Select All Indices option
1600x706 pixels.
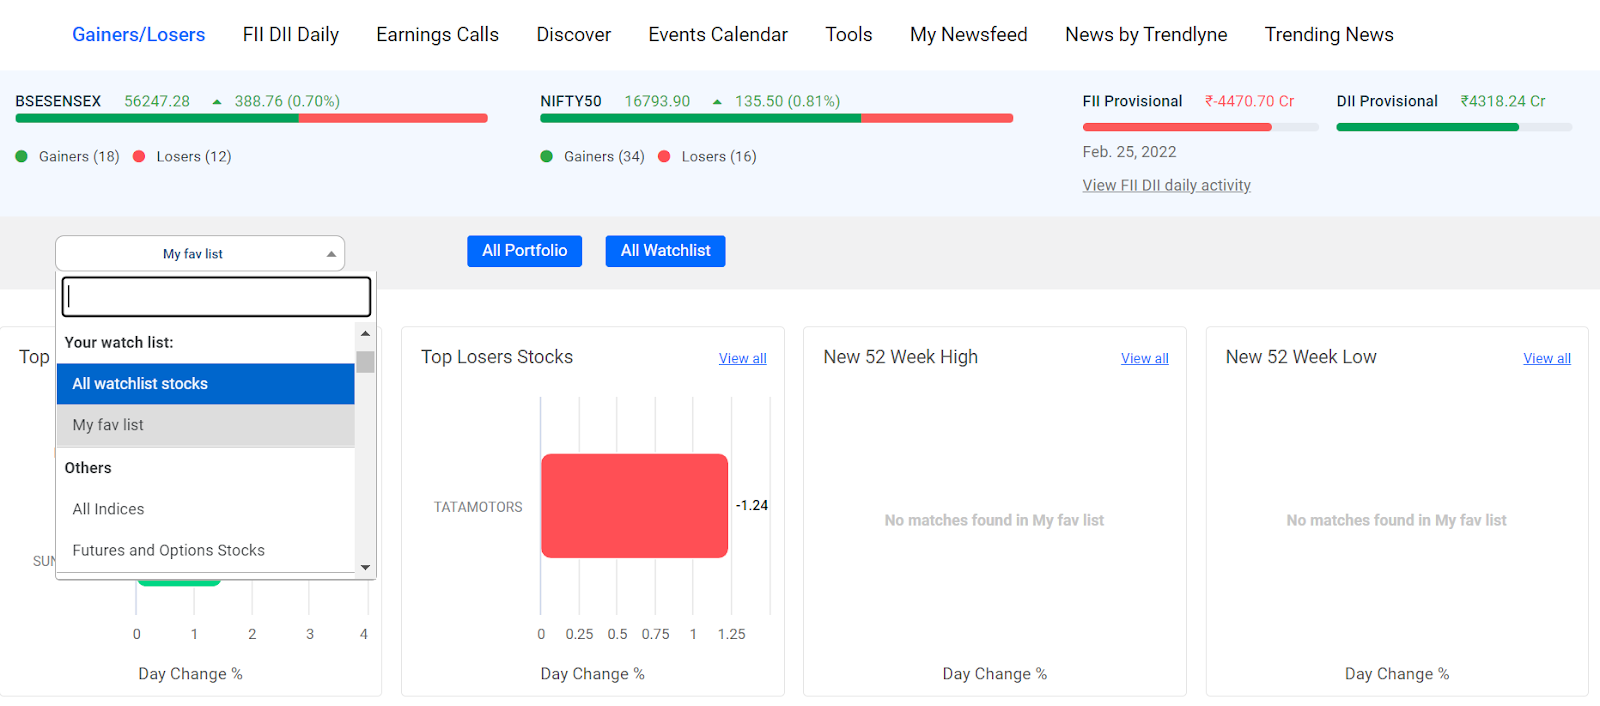tap(206, 509)
